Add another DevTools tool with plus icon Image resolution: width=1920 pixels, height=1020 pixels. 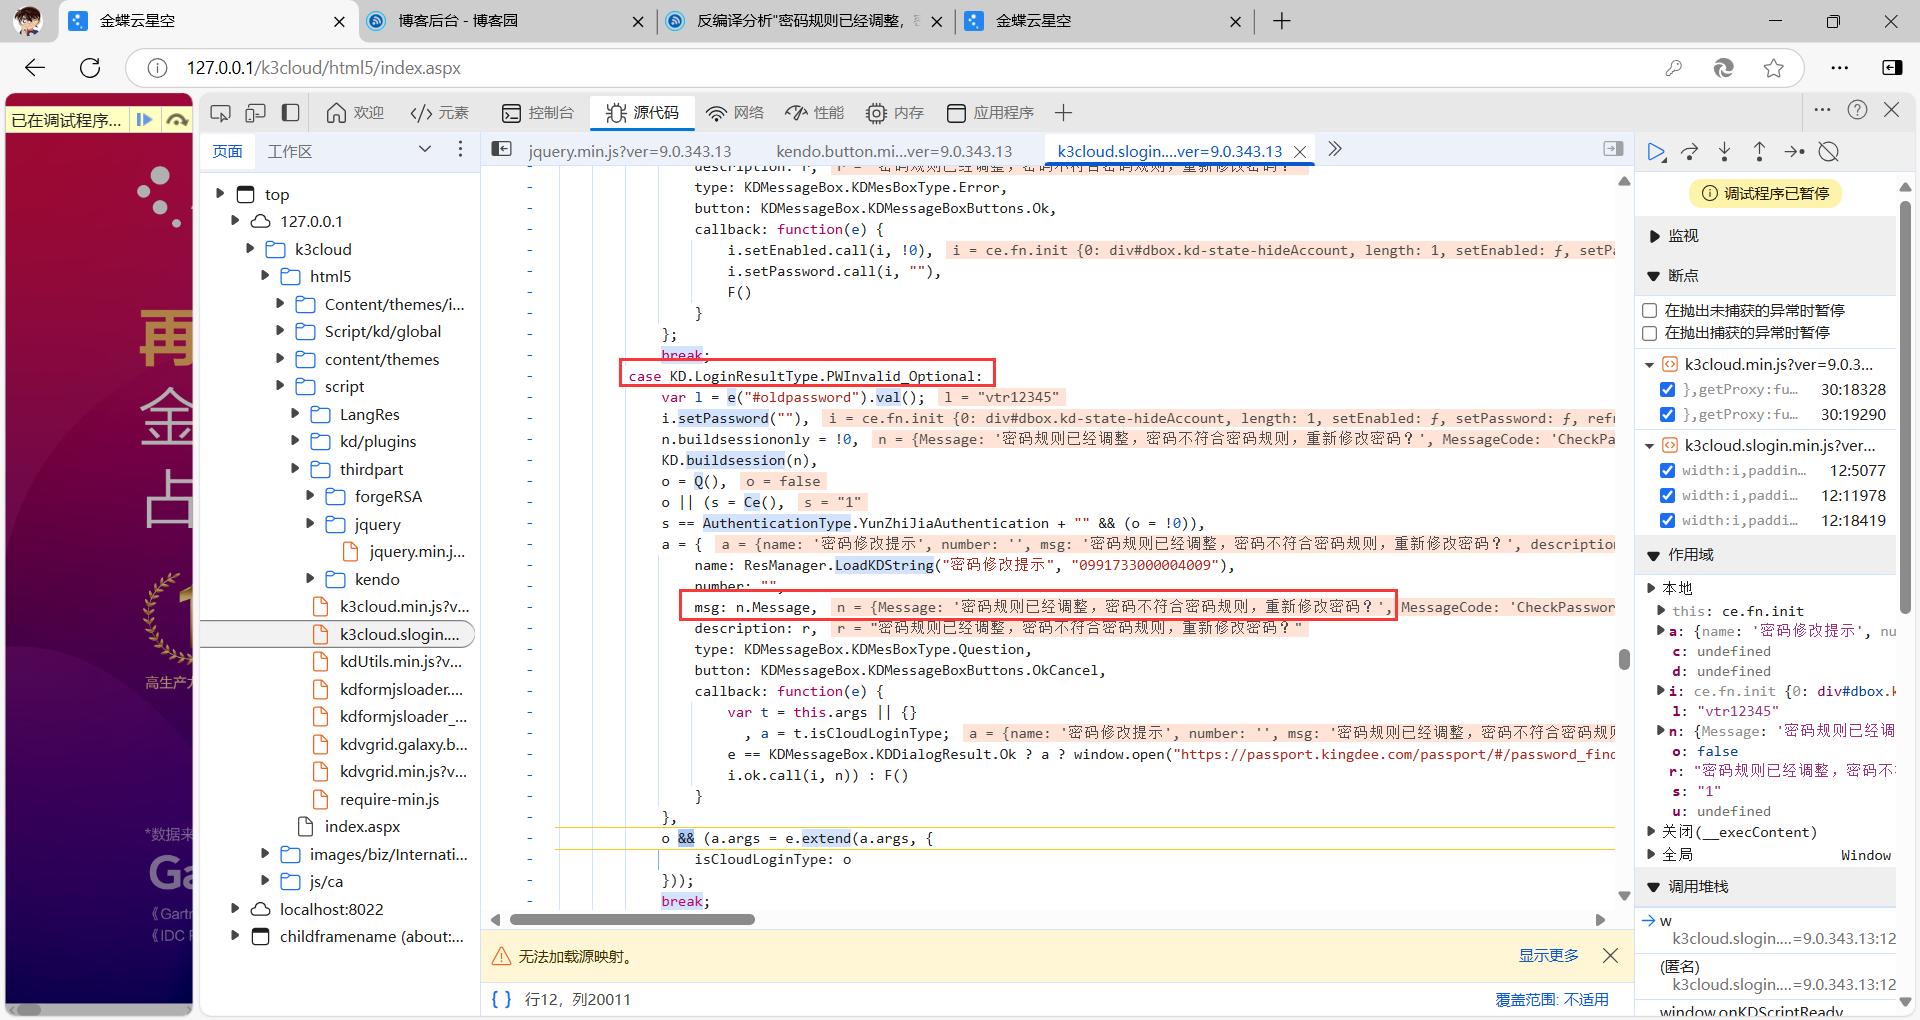pos(1063,113)
